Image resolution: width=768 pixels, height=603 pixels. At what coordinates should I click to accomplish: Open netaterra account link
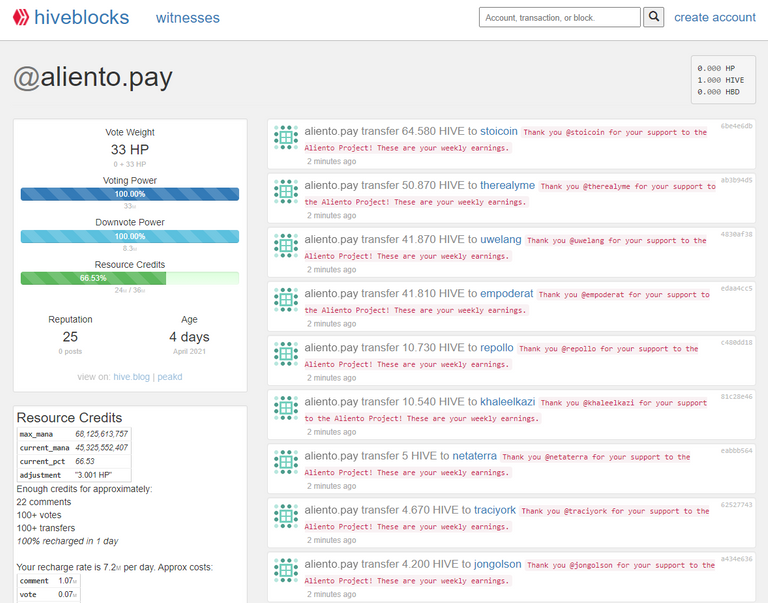pos(474,456)
